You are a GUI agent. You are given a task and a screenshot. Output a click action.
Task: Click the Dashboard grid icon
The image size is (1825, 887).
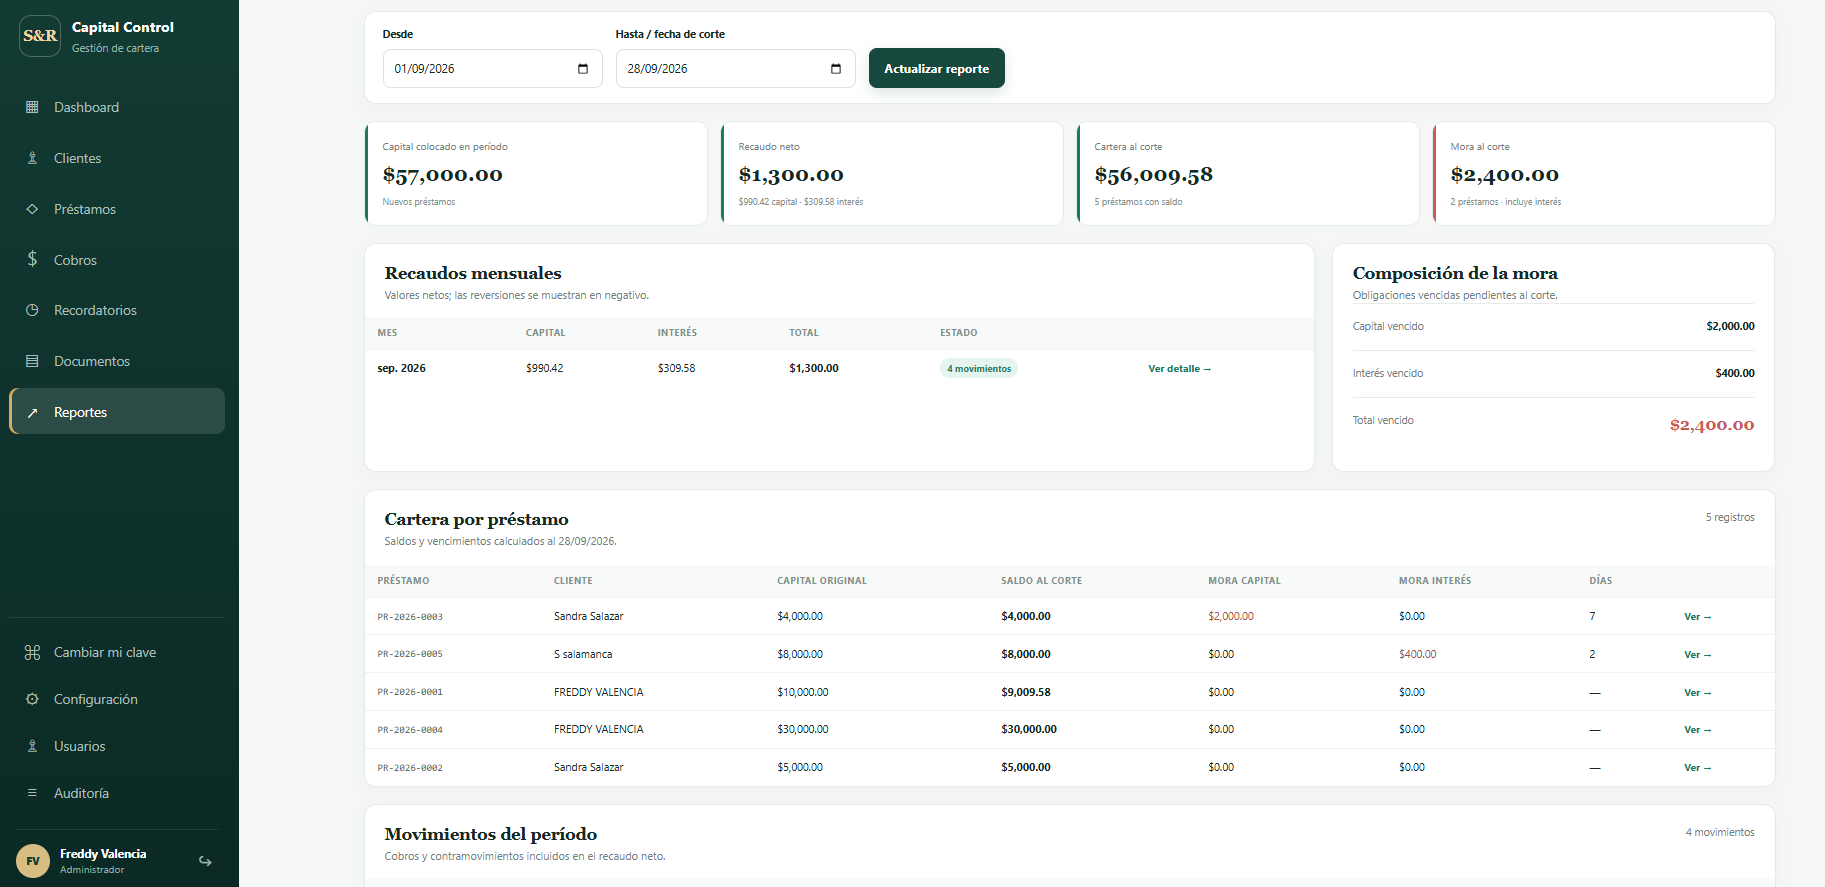tap(32, 107)
